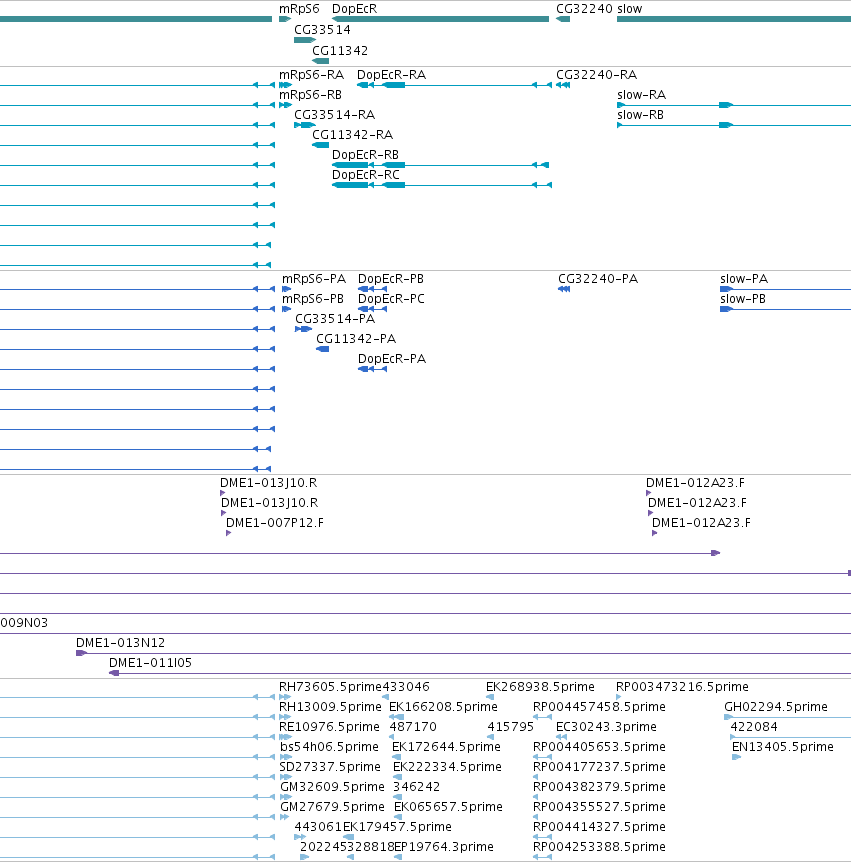Screen dimensions: 851x862
Task: Select the CG32240-RA transcript label
Action: 596,75
